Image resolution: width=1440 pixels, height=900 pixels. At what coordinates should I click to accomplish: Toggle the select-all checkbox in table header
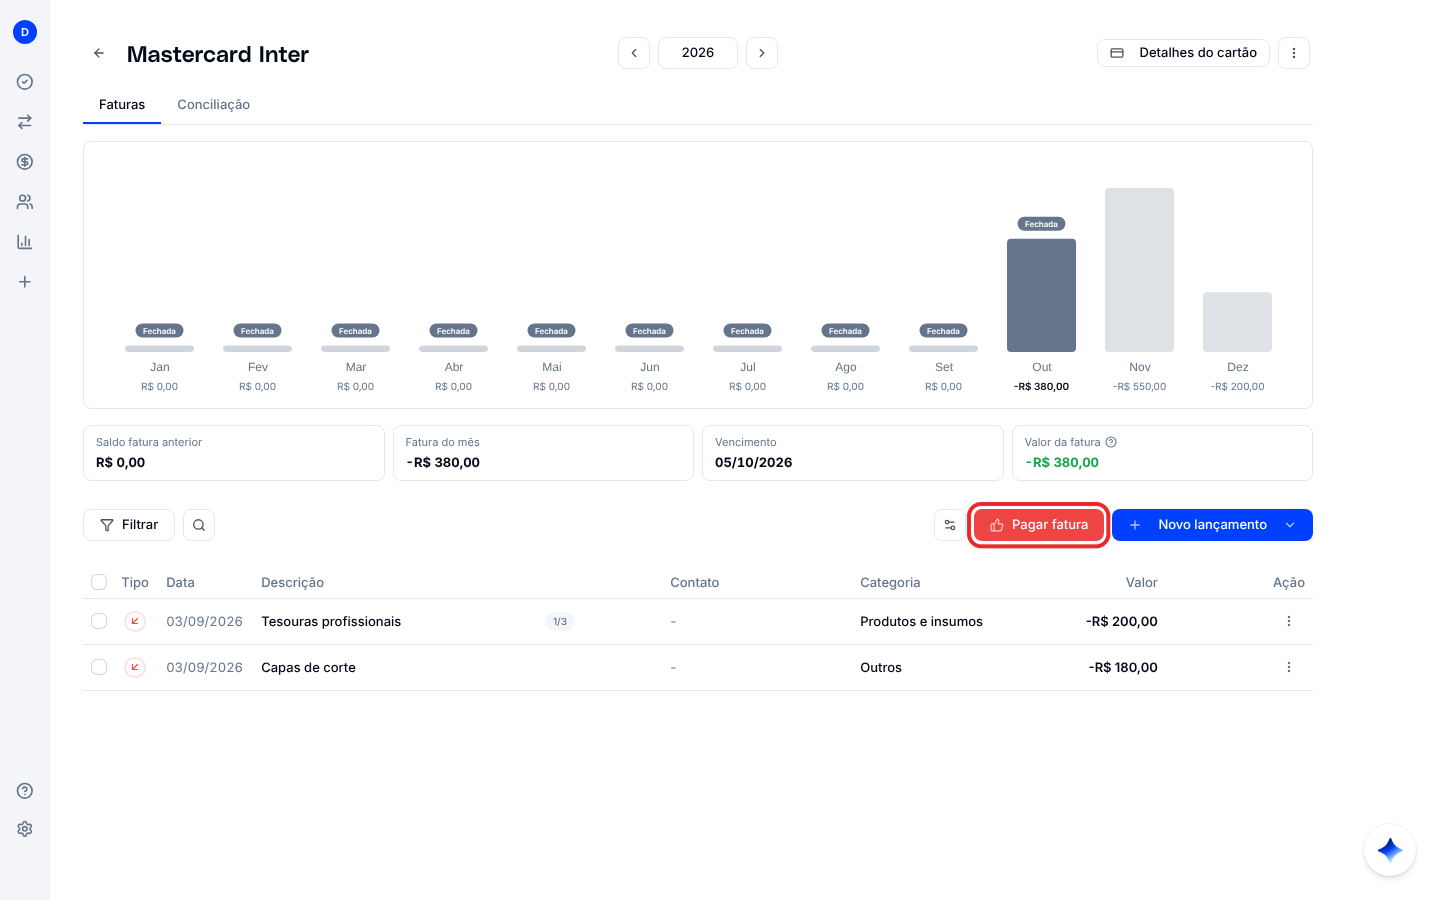click(x=99, y=582)
